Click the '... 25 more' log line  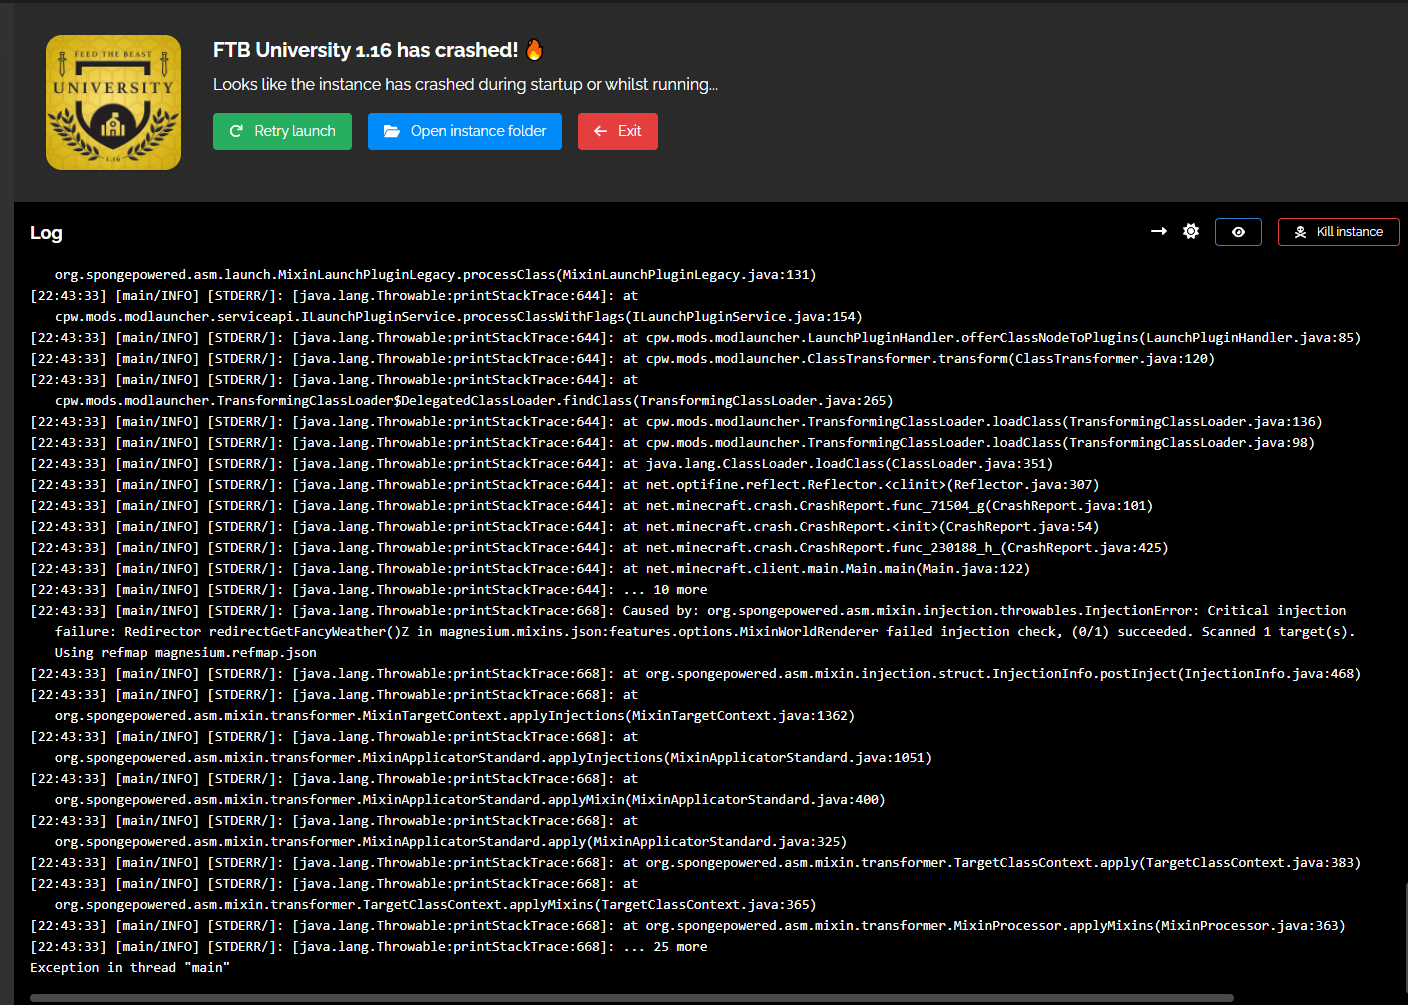coord(368,947)
